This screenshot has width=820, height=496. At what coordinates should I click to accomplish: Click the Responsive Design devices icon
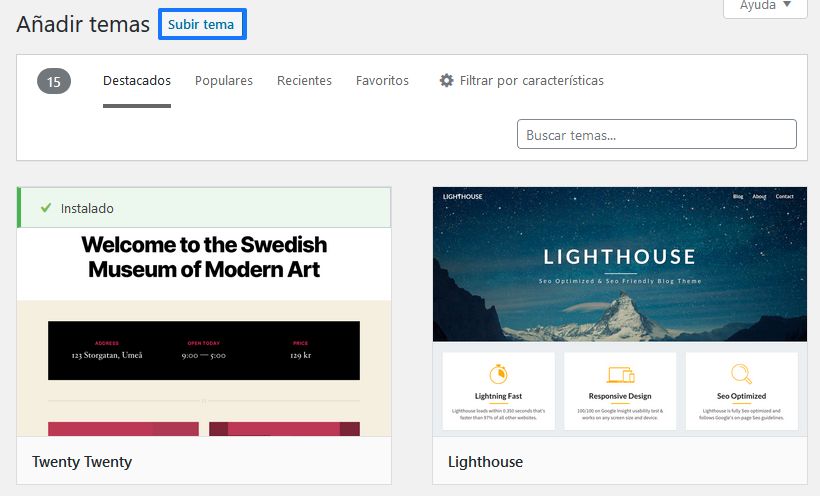coord(620,375)
